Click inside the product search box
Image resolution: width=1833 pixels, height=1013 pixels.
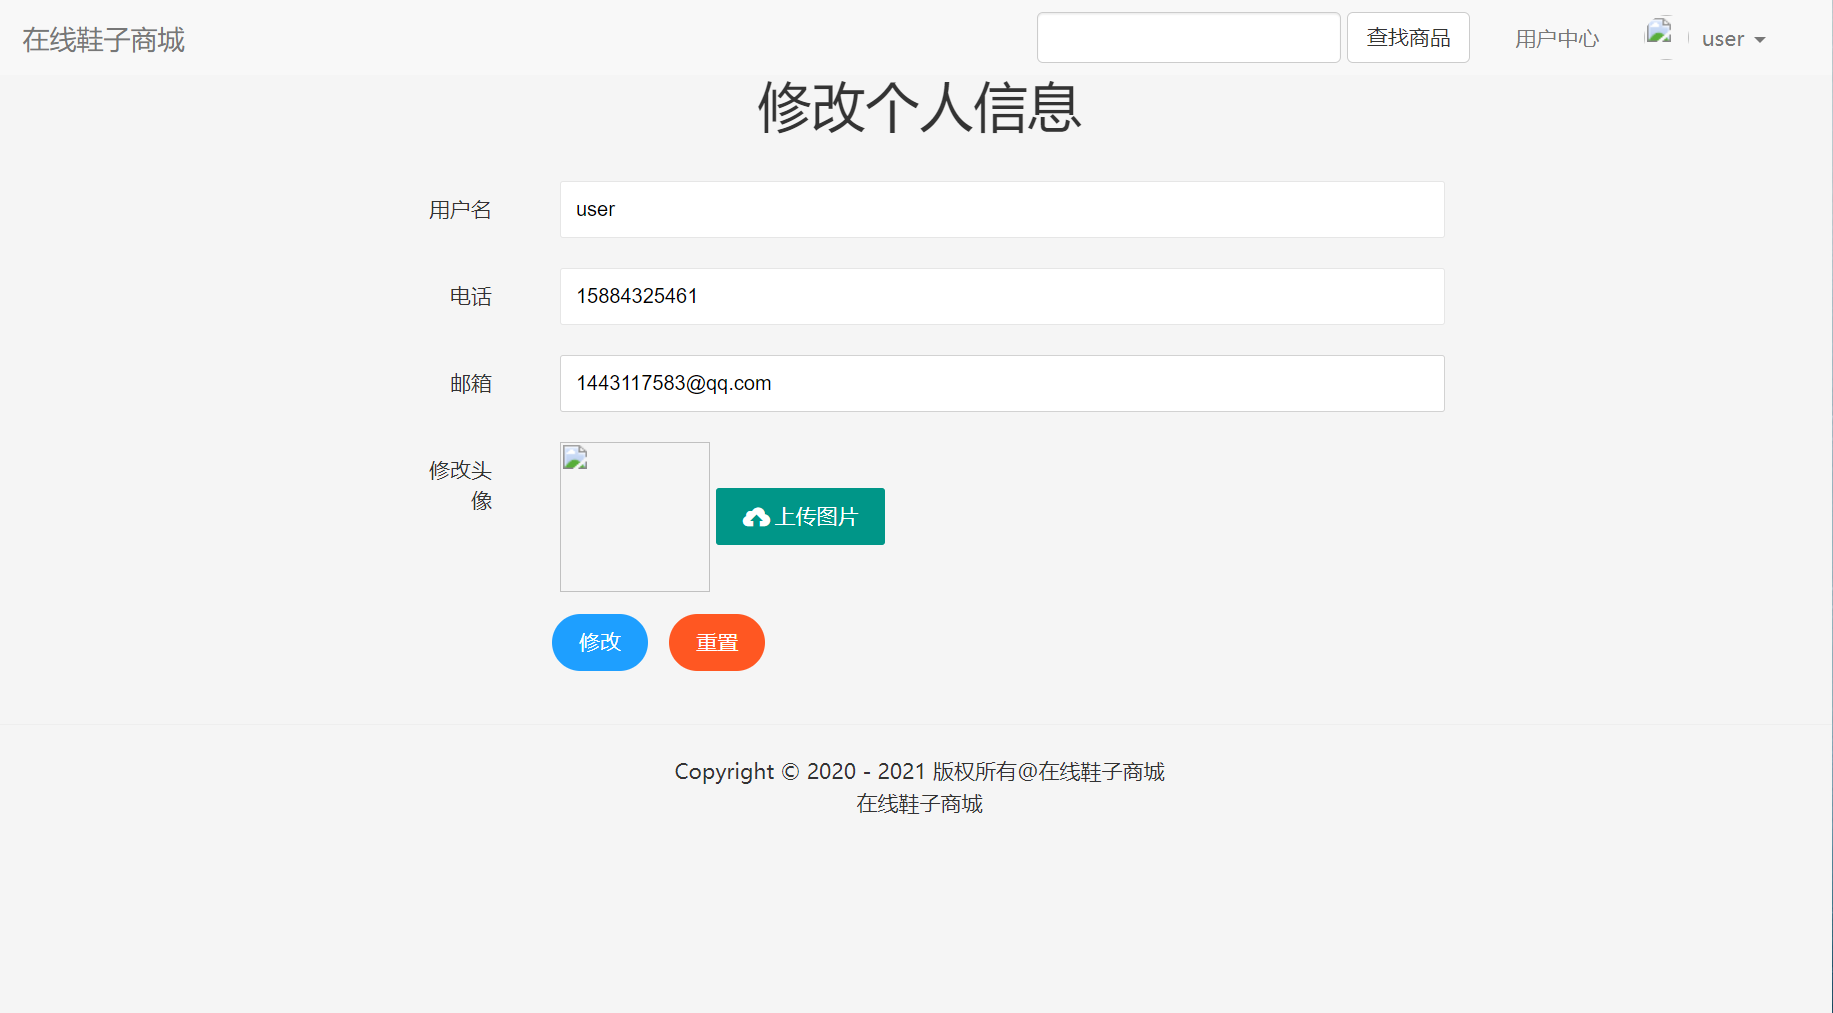click(1188, 37)
